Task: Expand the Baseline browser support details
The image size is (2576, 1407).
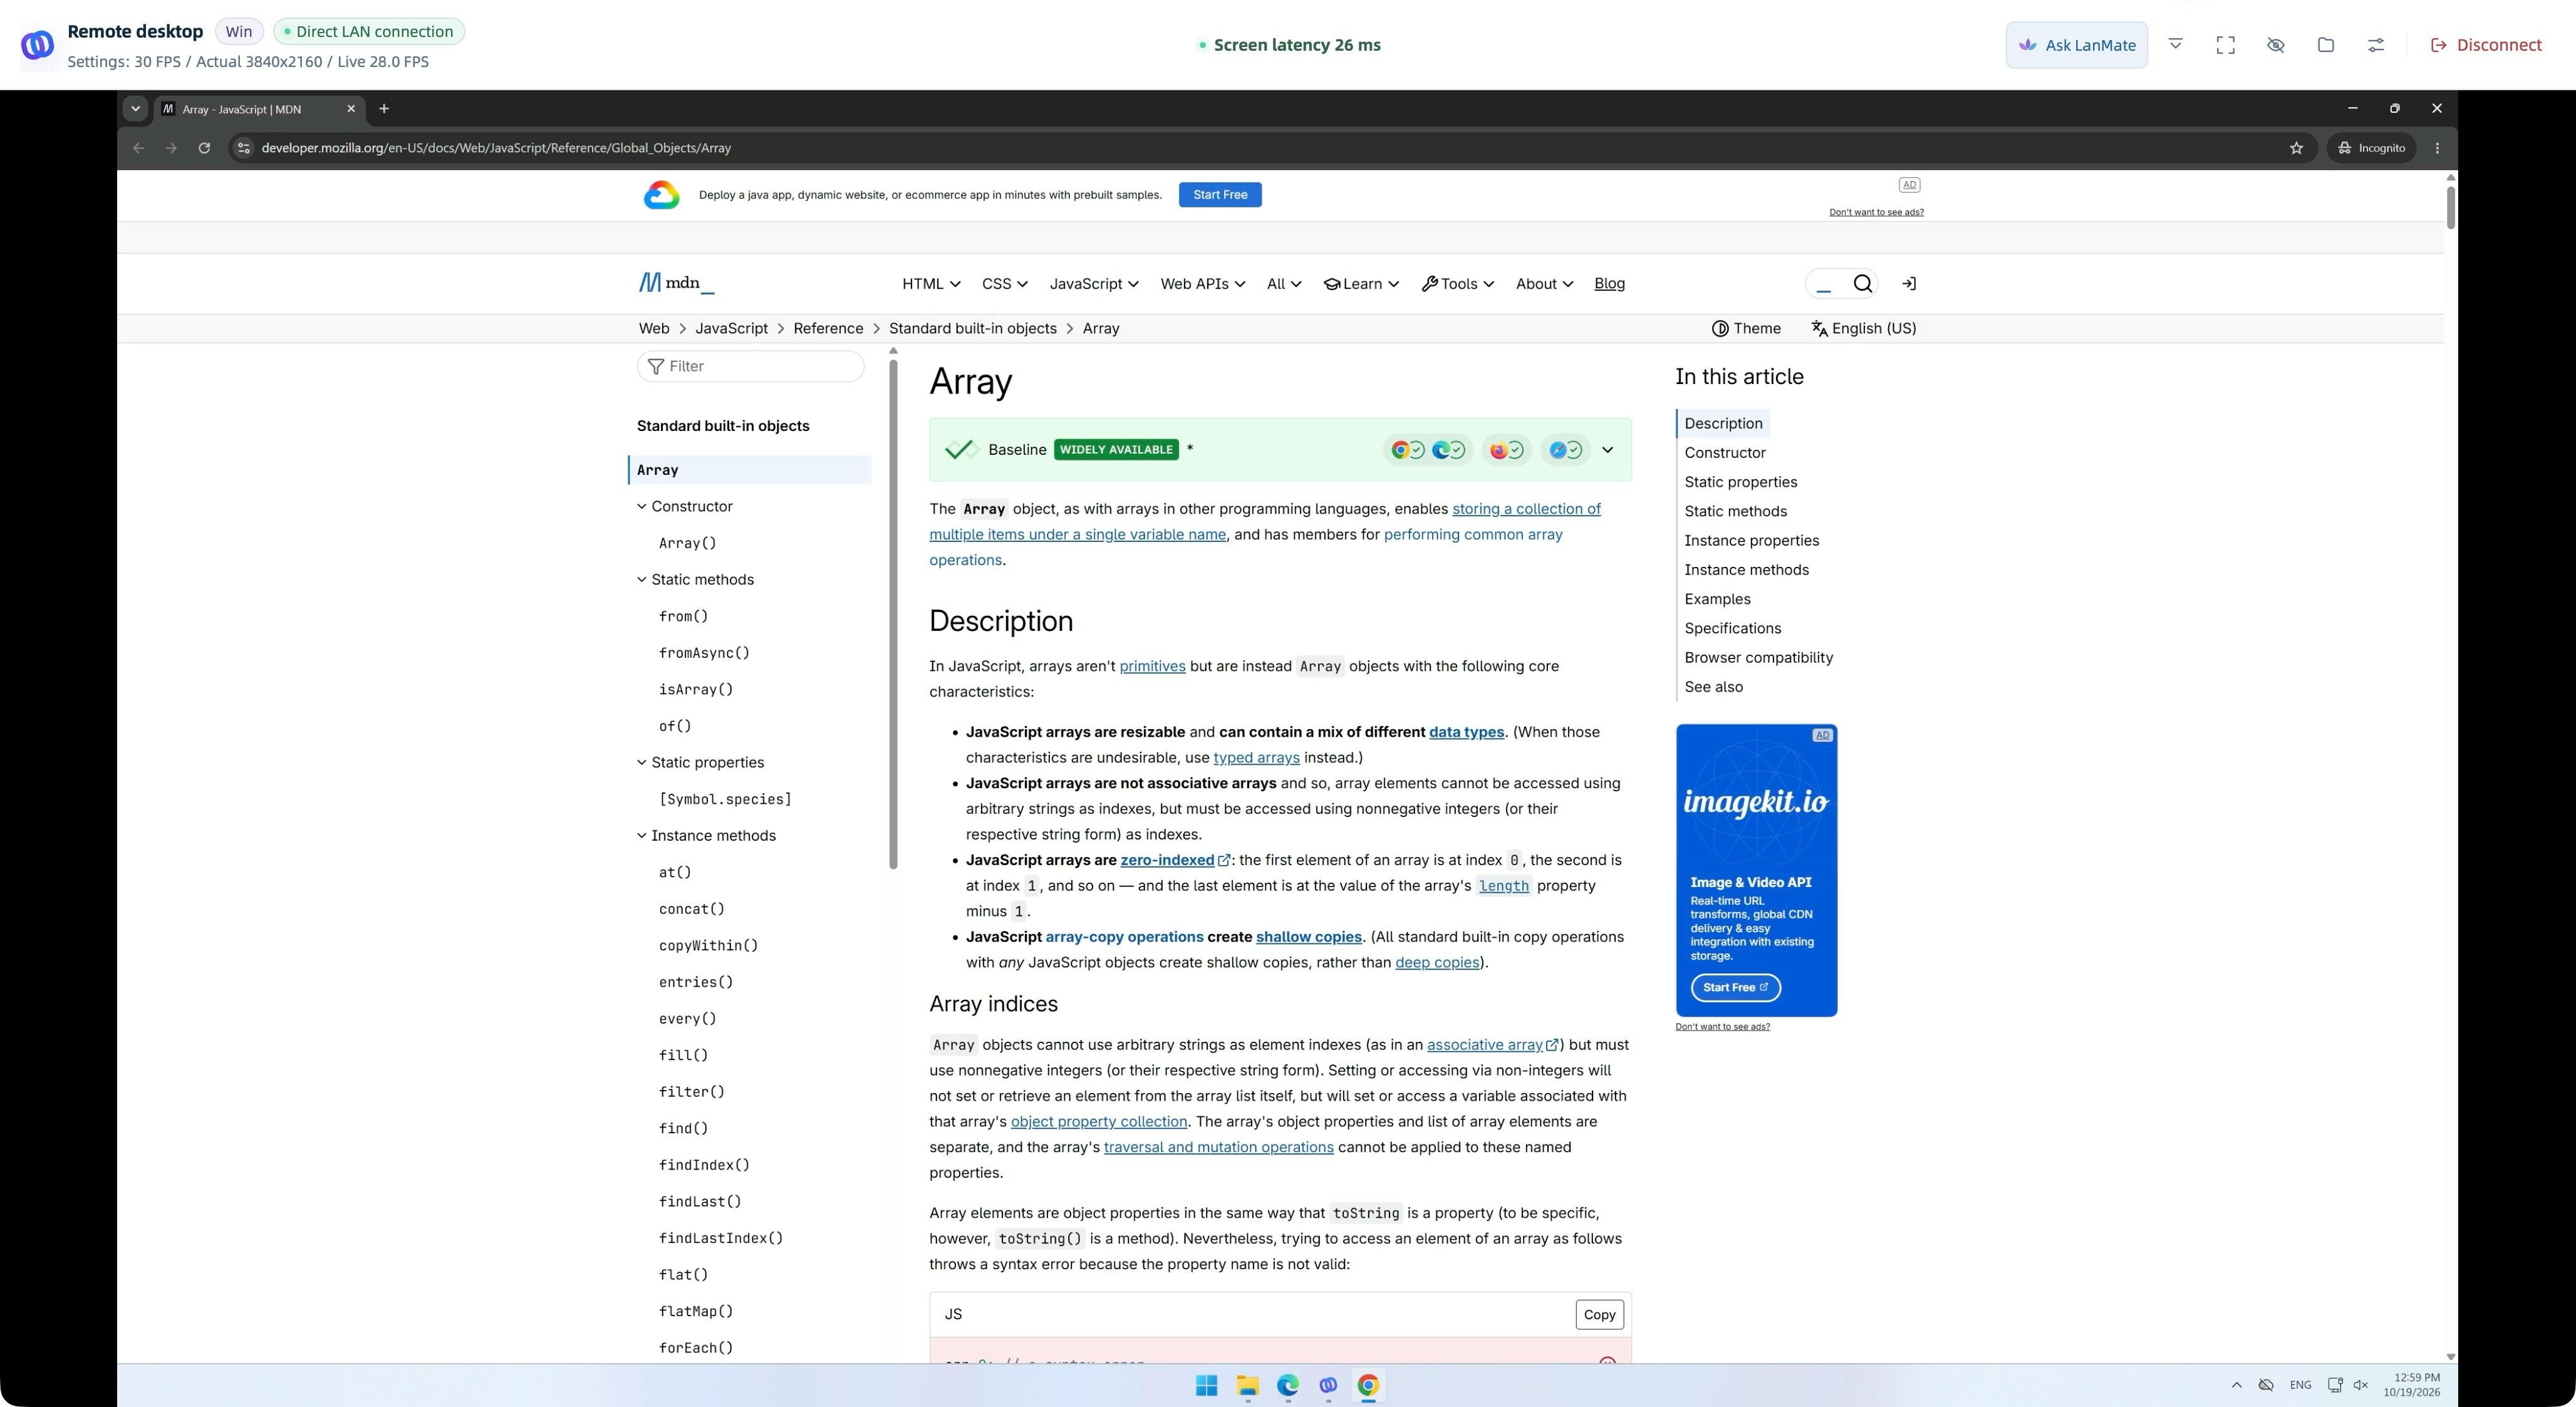Action: 1607,450
